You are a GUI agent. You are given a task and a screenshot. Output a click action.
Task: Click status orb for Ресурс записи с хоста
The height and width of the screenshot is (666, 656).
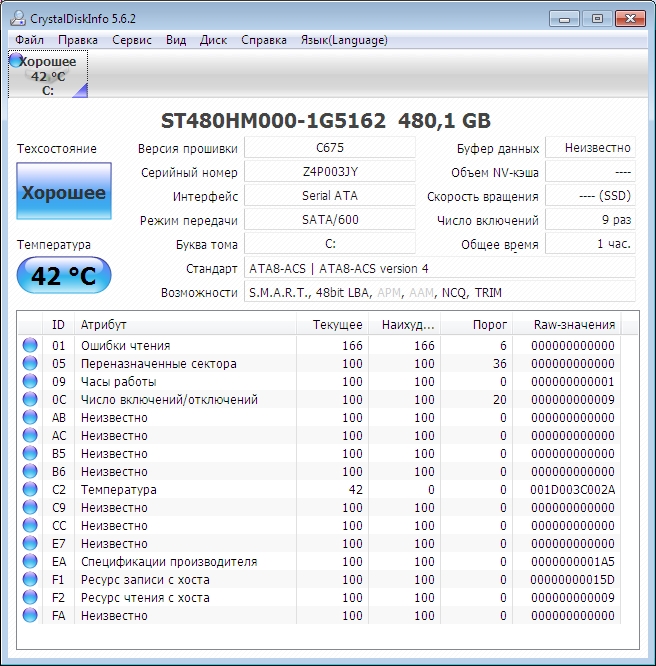[x=30, y=580]
